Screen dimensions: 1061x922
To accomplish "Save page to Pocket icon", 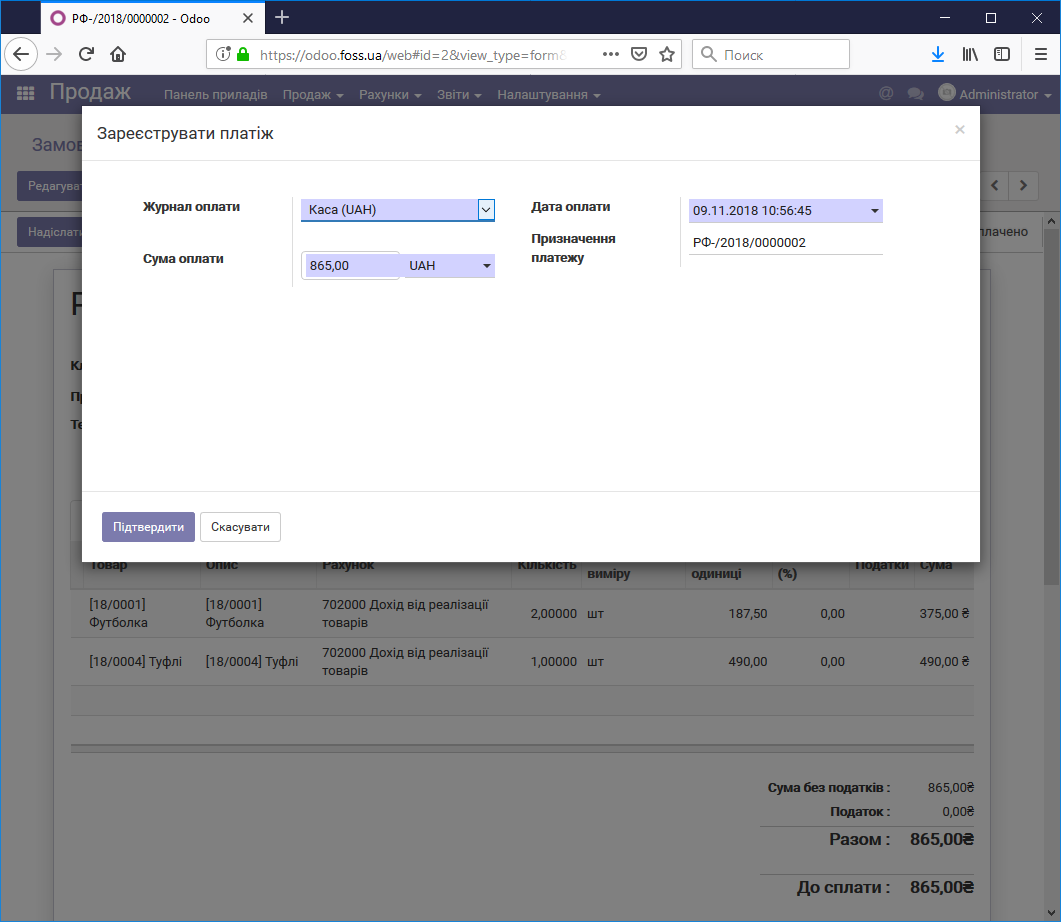I will click(639, 54).
